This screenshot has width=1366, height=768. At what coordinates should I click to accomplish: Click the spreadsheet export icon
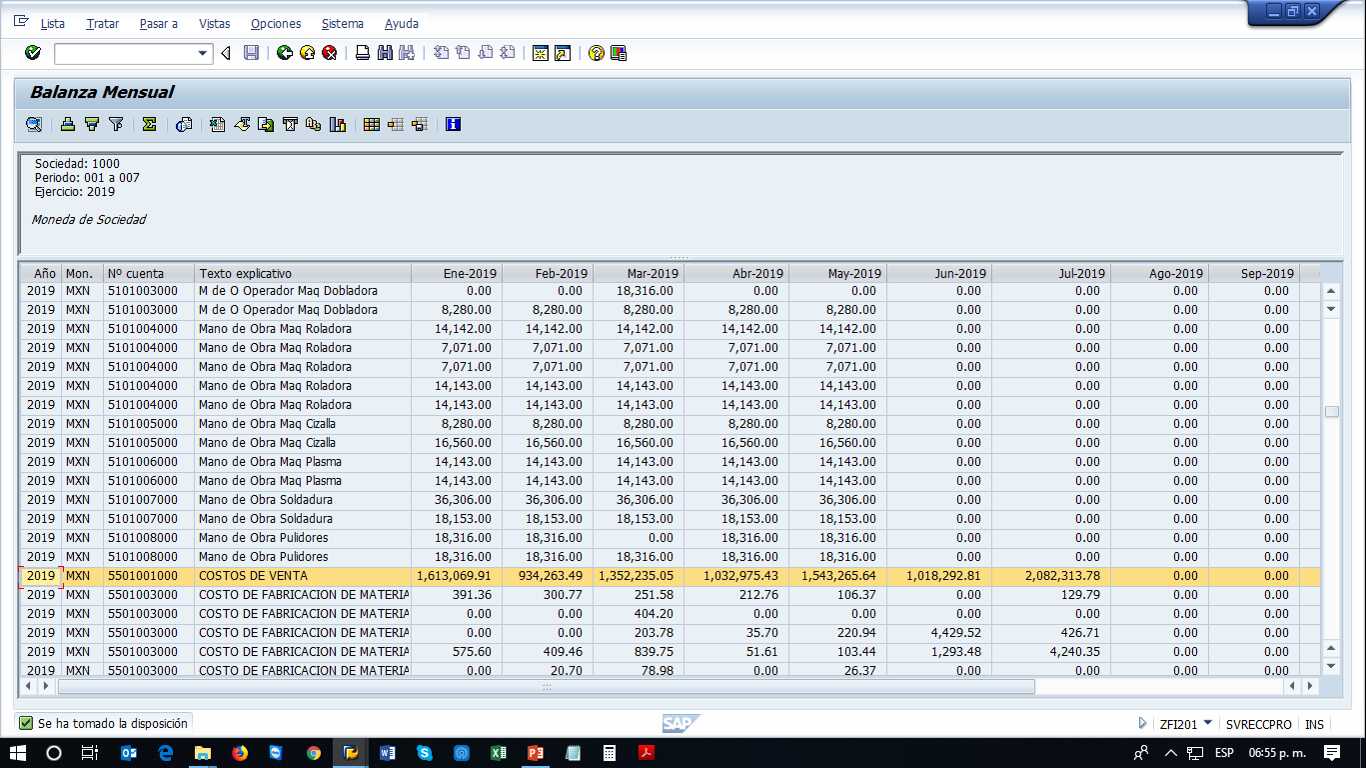point(218,124)
